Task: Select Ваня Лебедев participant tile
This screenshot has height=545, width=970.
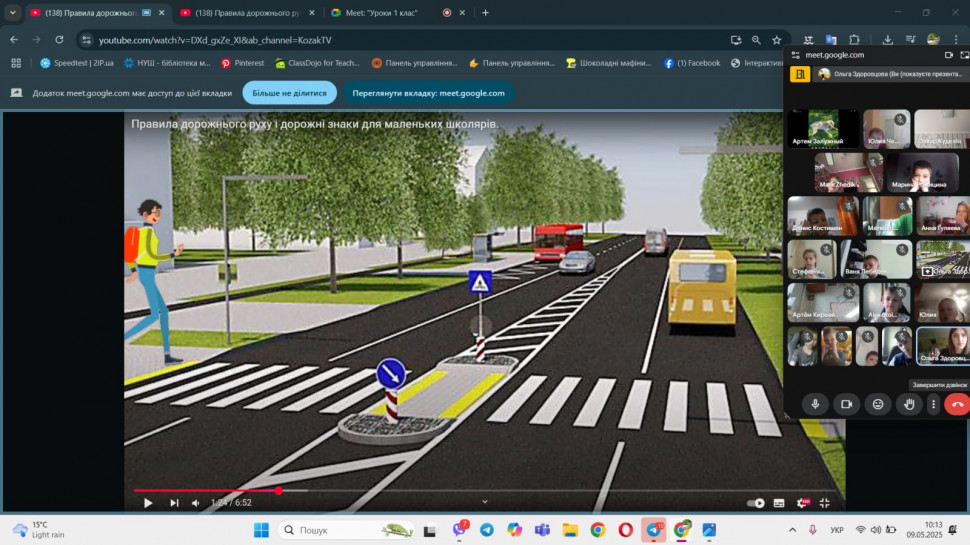Action: click(876, 259)
